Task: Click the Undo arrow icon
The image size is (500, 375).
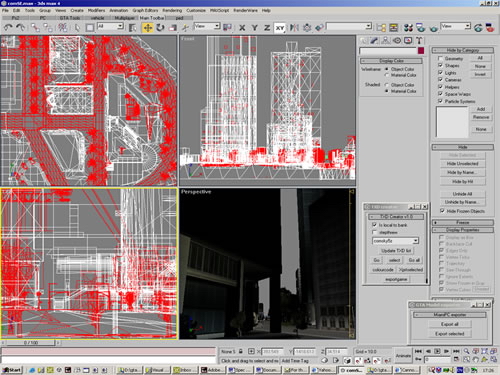Action: (x=8, y=28)
